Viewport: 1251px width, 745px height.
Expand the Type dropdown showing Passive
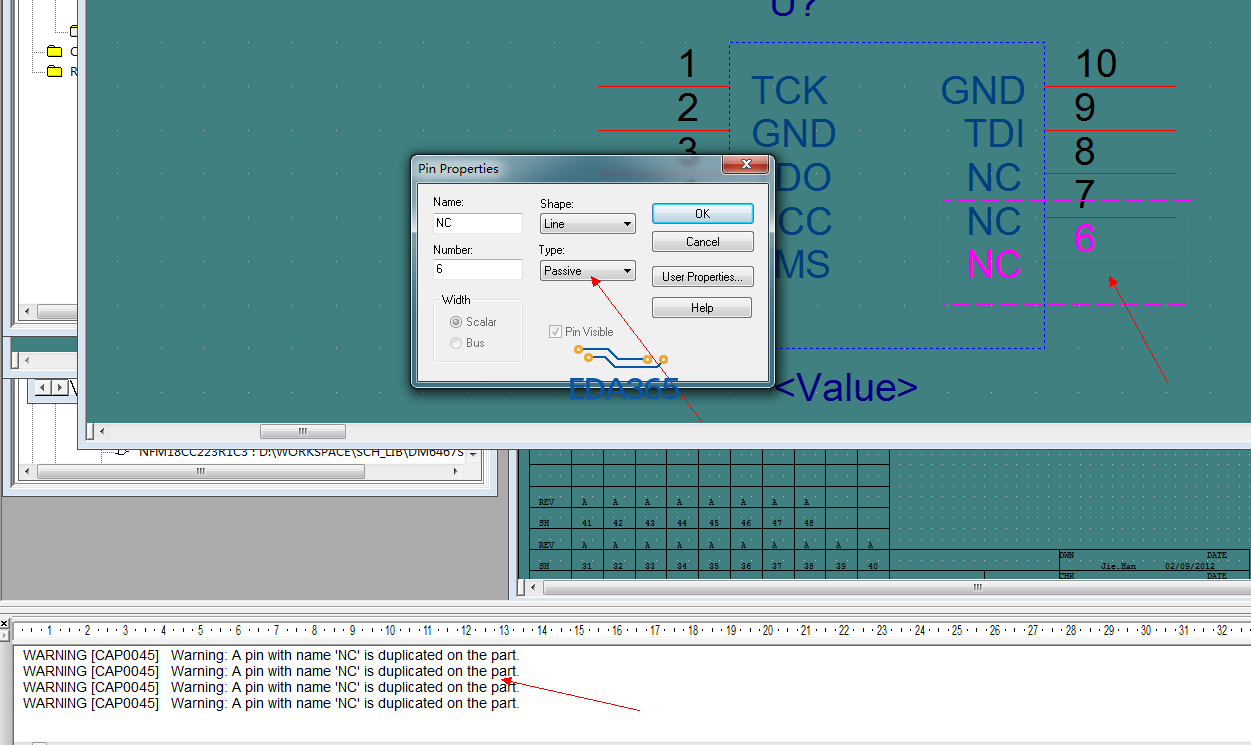point(587,271)
